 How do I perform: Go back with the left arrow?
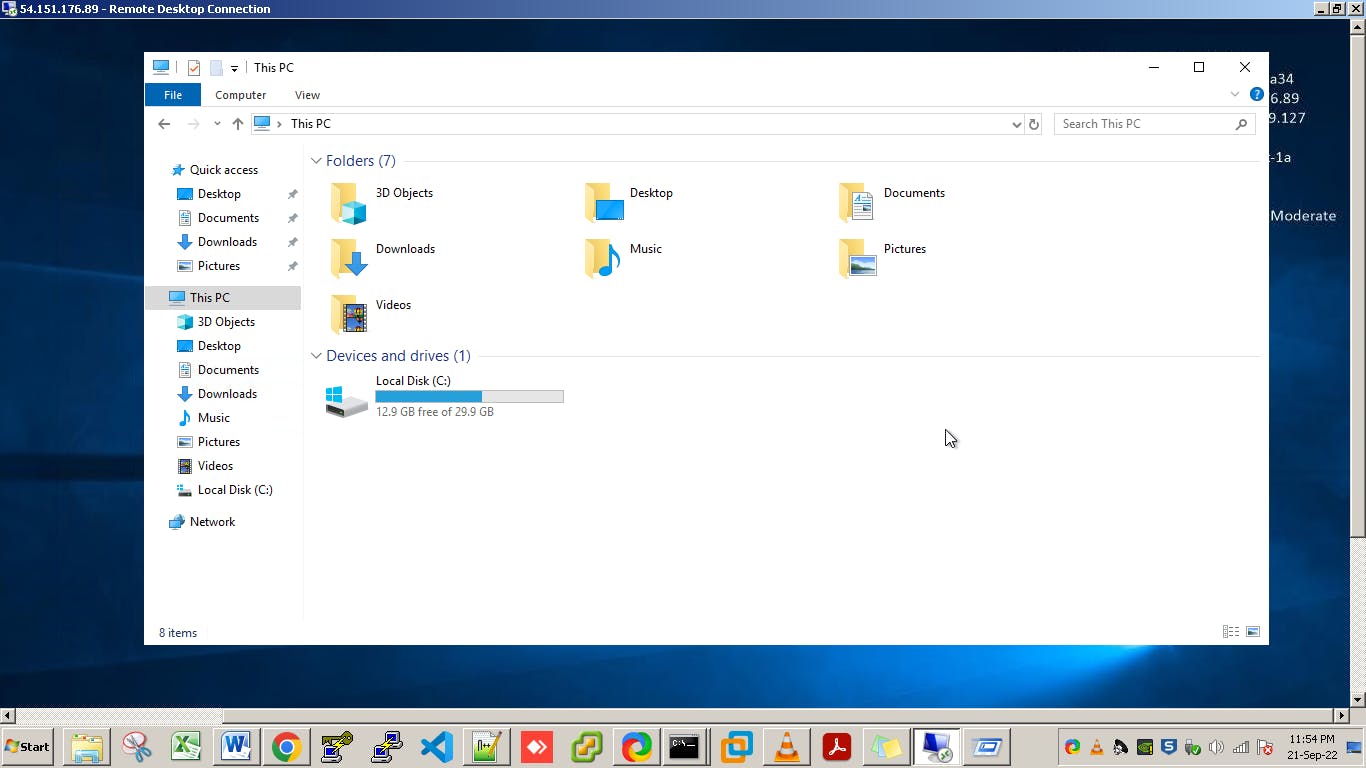[x=164, y=124]
